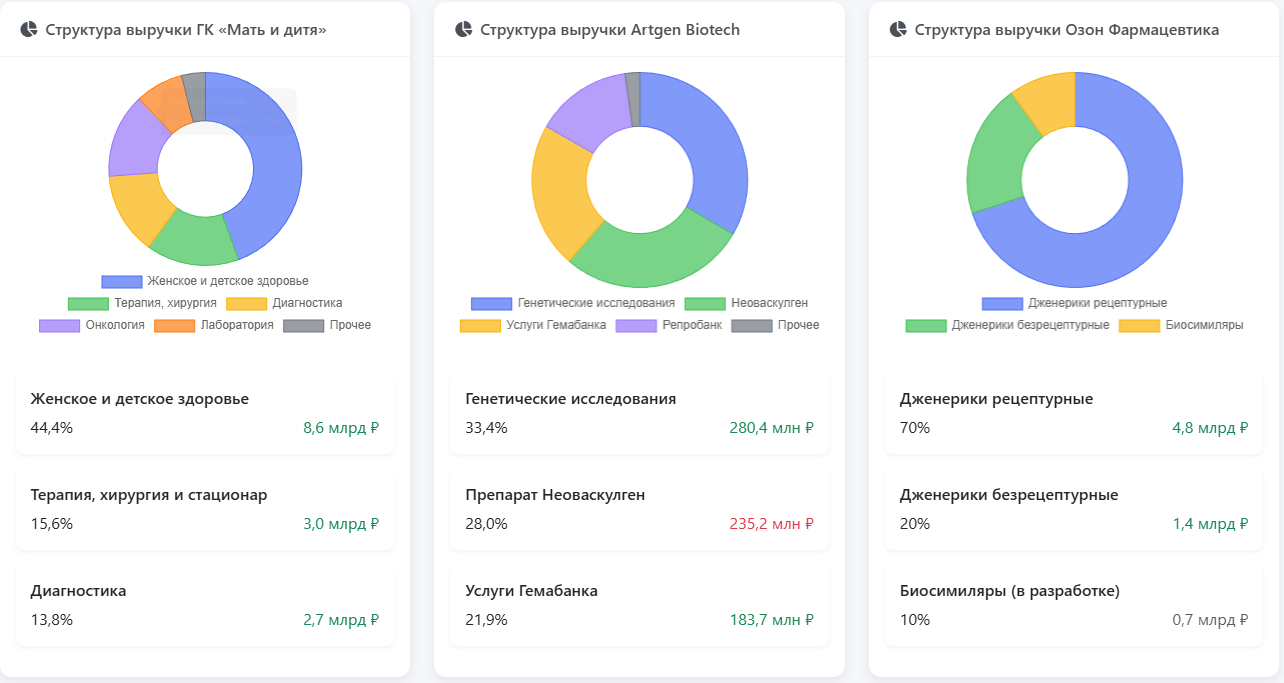The image size is (1284, 683).
Task: Click the «21,9%» share value
Action: click(x=487, y=619)
